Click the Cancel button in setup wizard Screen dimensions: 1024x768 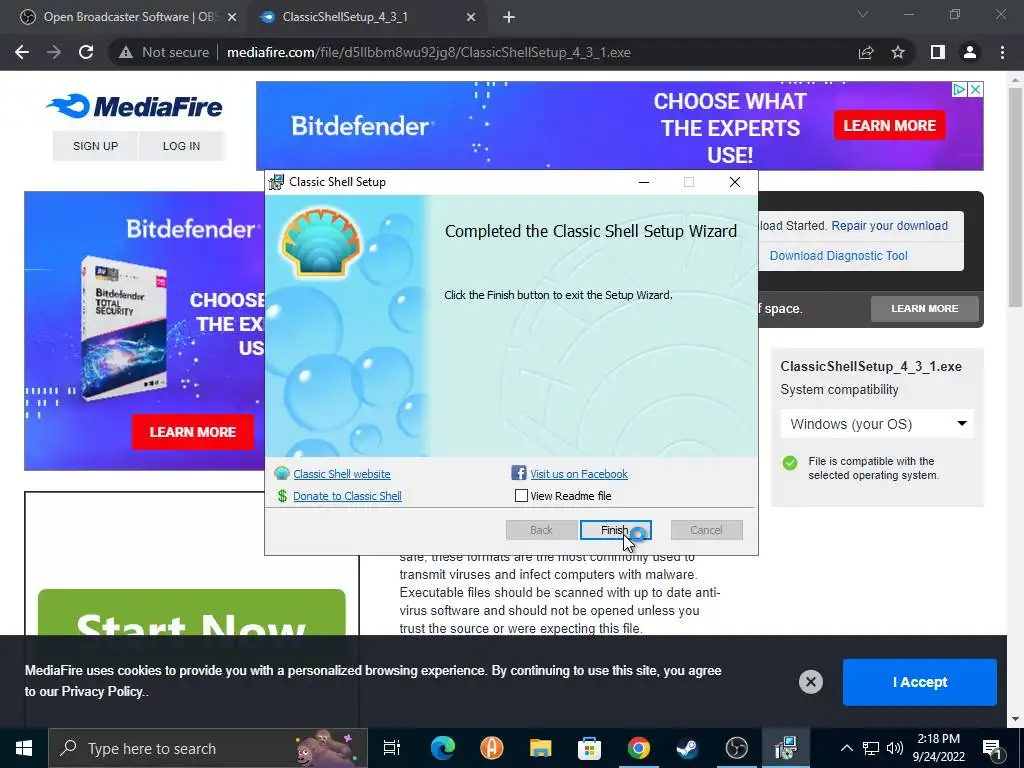pyautogui.click(x=707, y=530)
